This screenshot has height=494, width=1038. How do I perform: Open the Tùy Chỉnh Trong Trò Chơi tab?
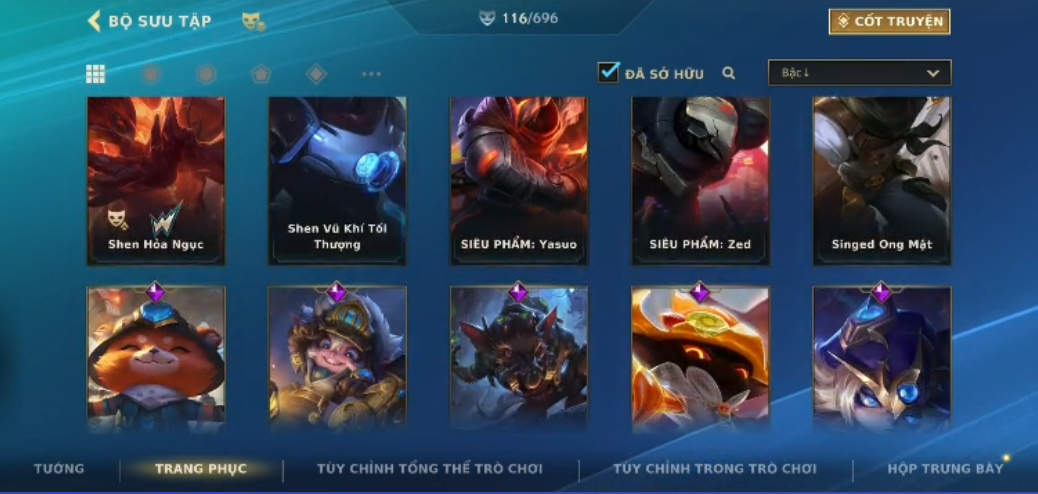(x=715, y=469)
